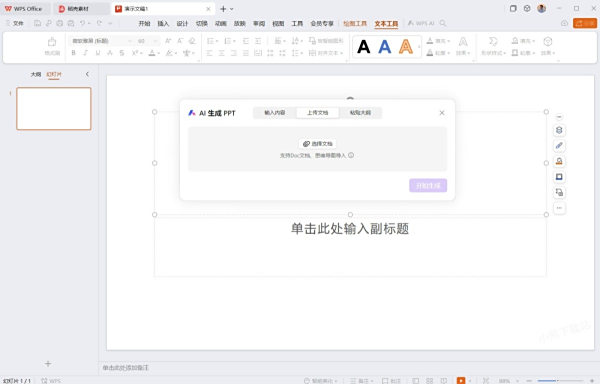The image size is (600, 384).
Task: Click the Select Document button
Action: (x=317, y=144)
